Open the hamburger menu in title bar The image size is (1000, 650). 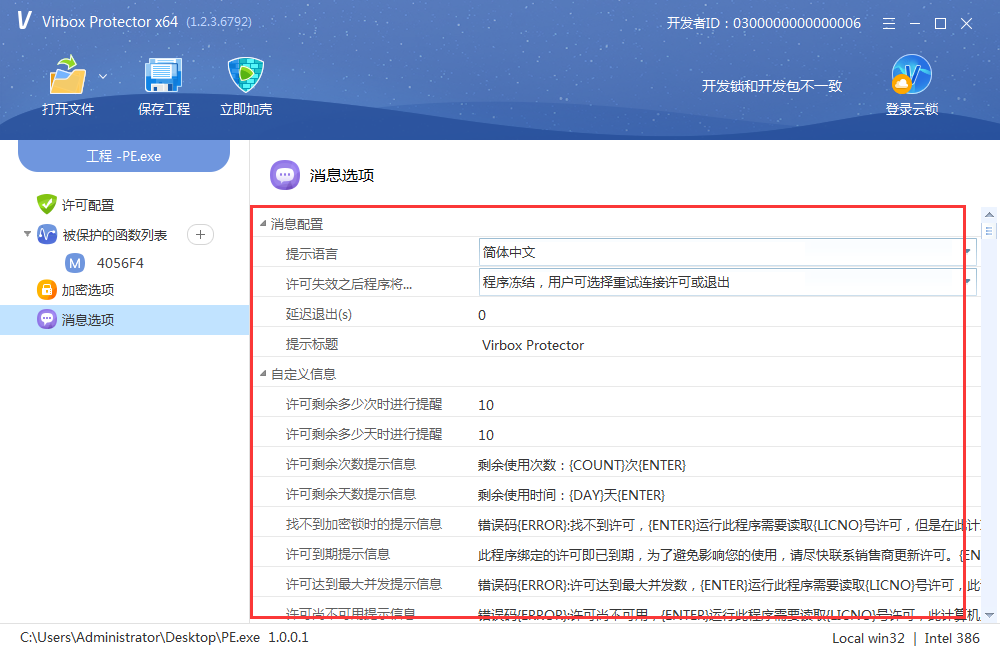pos(888,24)
